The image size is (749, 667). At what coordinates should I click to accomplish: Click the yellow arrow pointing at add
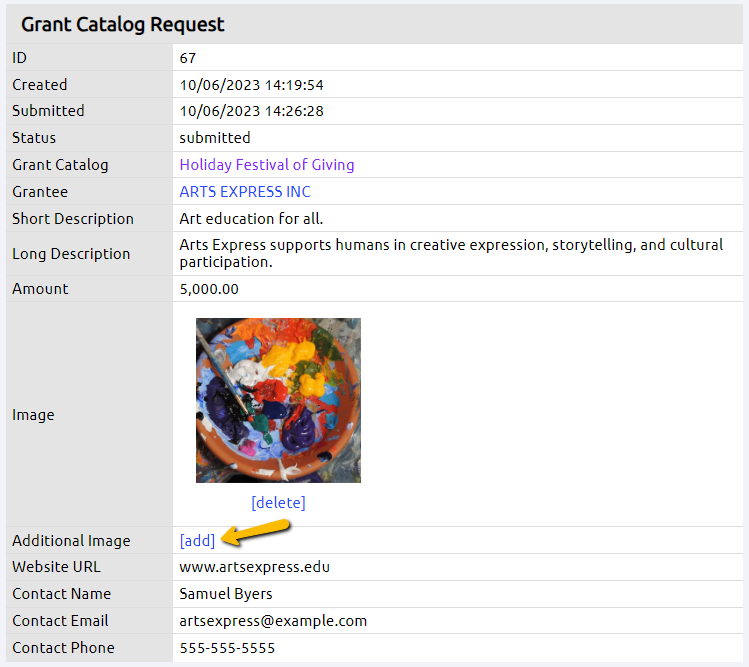[x=256, y=533]
